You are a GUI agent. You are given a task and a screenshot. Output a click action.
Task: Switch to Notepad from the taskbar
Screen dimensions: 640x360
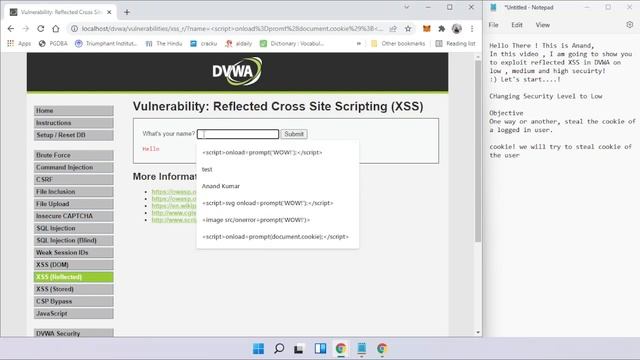[x=362, y=349]
